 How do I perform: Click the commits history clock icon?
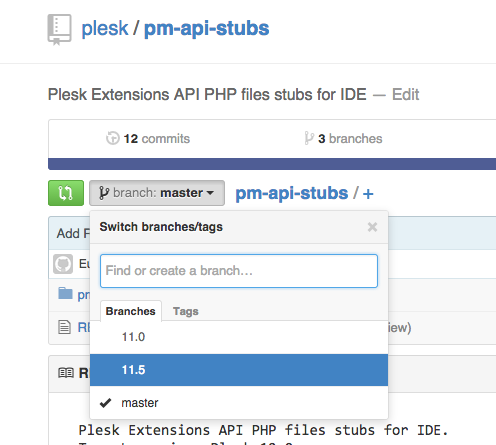click(x=113, y=138)
